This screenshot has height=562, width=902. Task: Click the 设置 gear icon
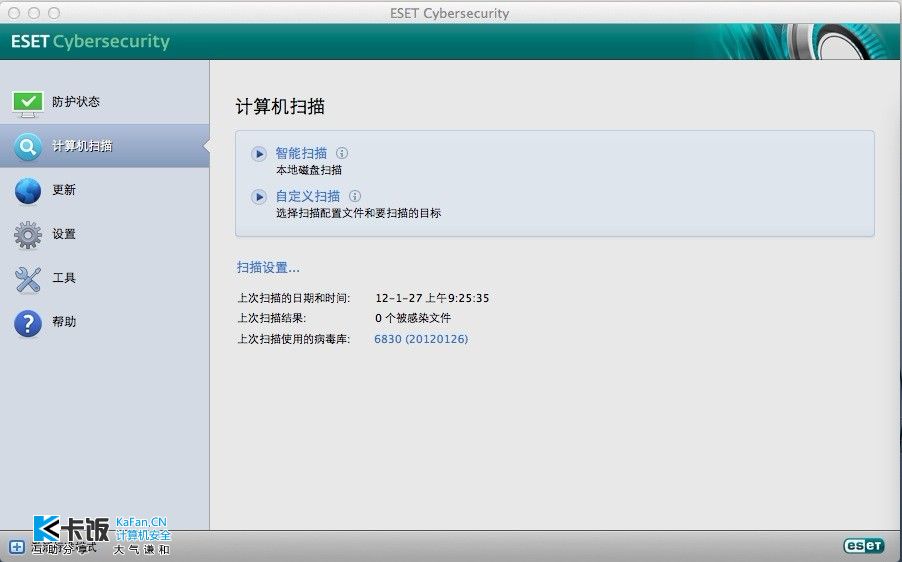point(28,235)
